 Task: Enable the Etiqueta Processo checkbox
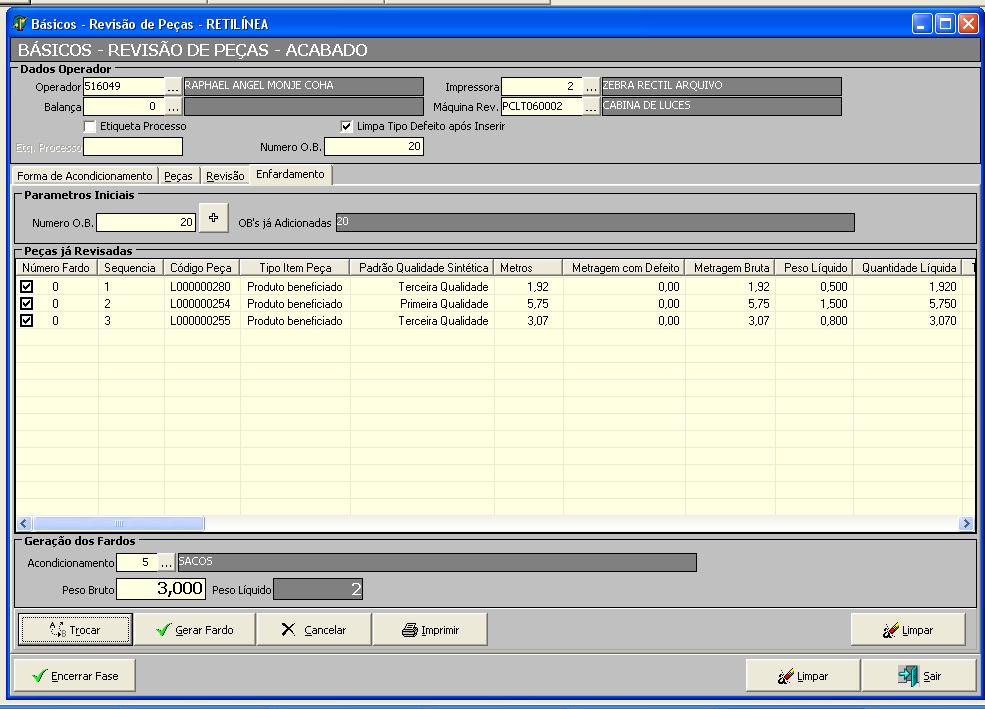tap(90, 127)
